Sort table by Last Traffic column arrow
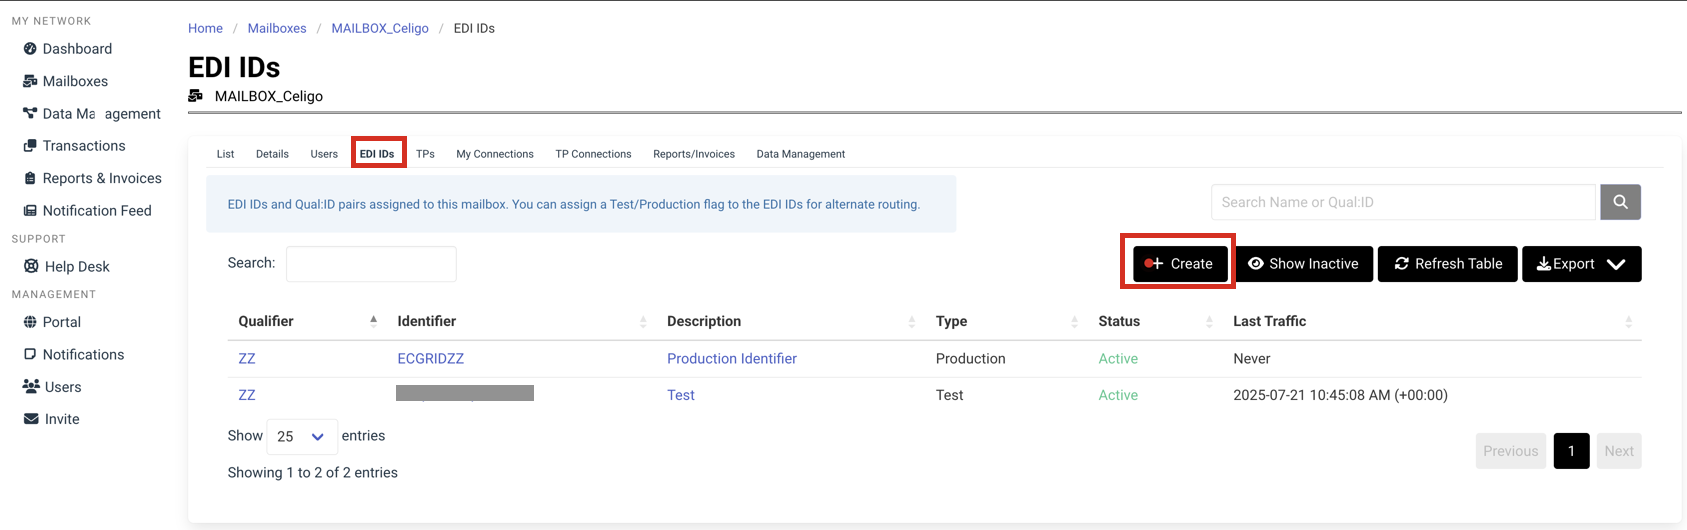Screen dimensions: 1687x530 [1629, 321]
